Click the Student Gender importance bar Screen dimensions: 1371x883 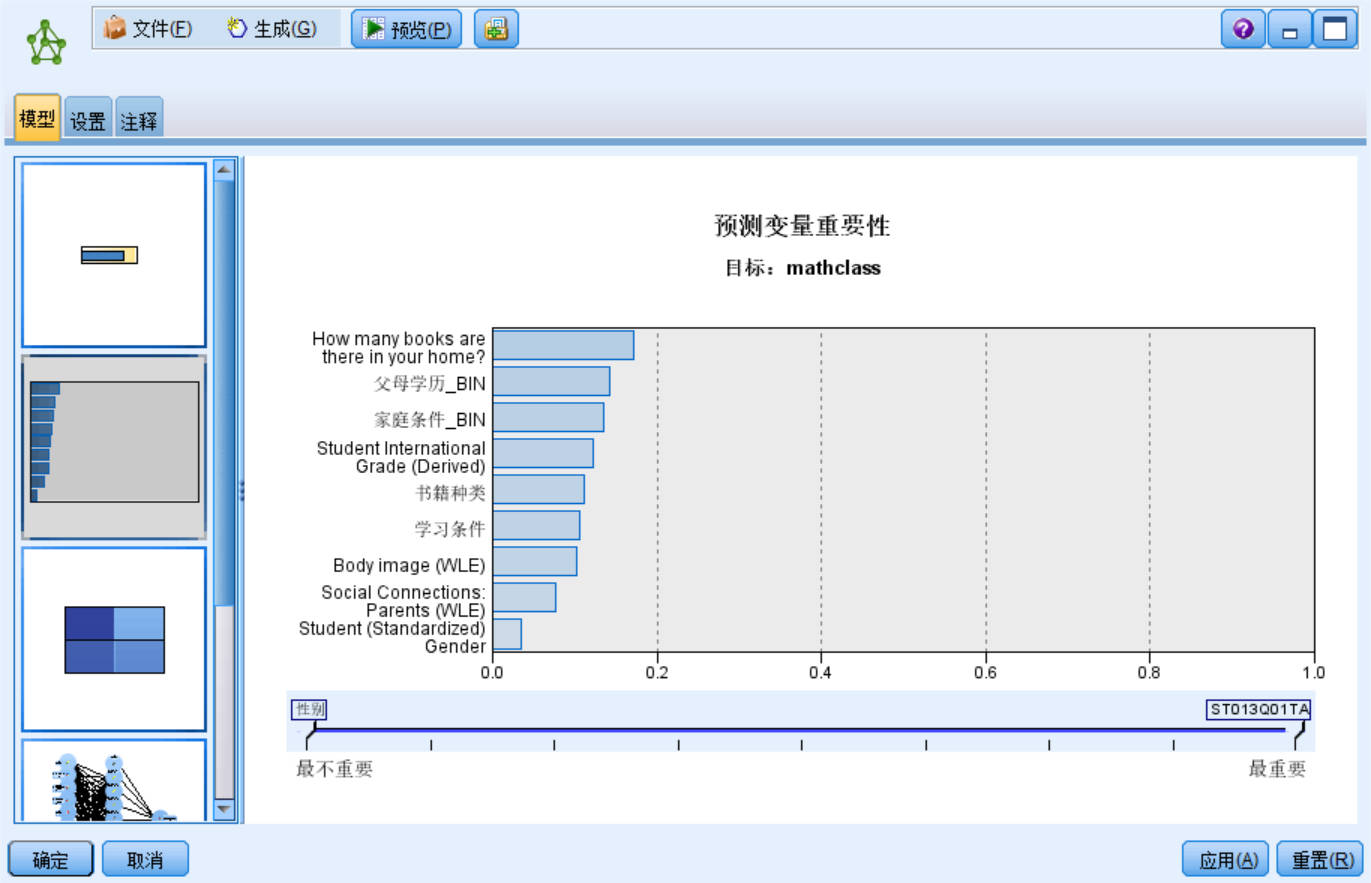[507, 634]
